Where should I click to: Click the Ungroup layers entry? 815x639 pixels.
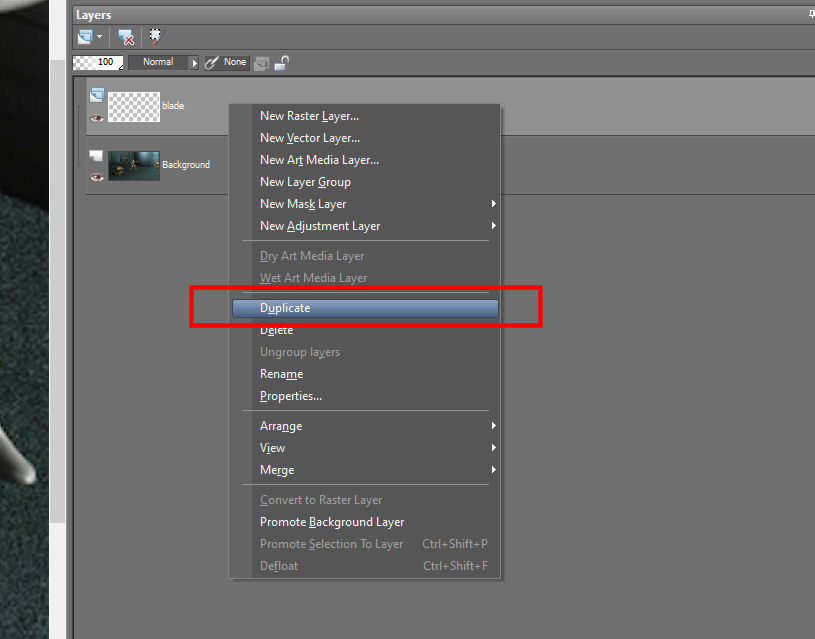pyautogui.click(x=365, y=352)
